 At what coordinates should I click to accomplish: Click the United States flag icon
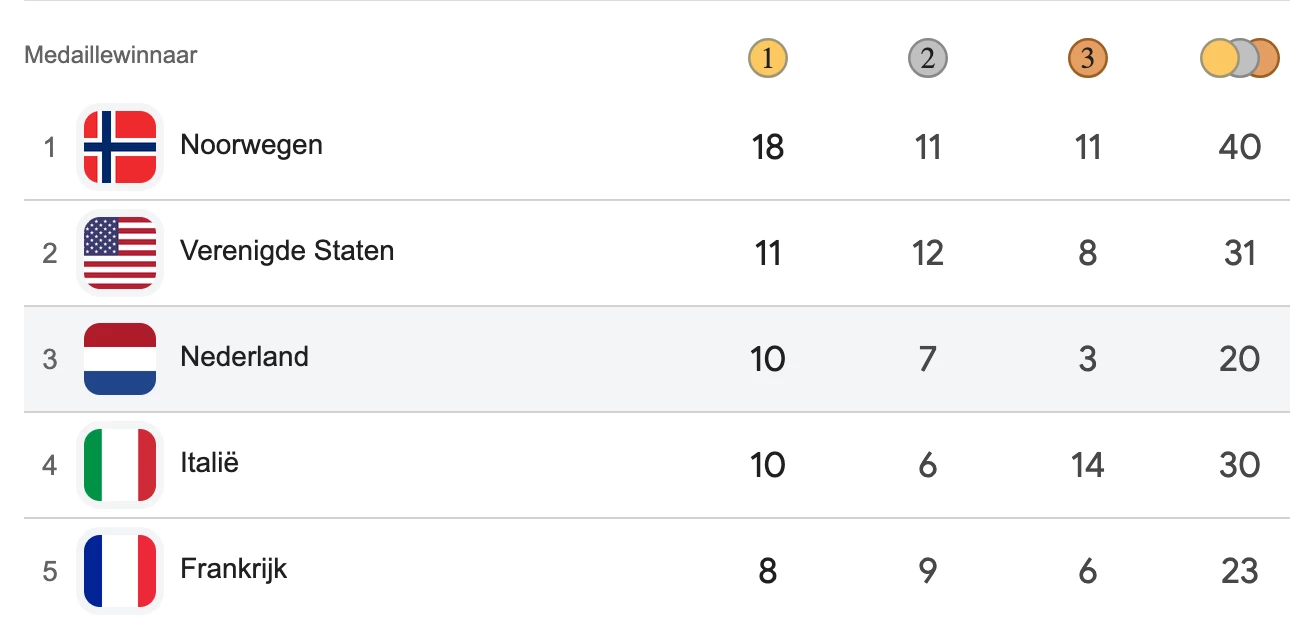(120, 253)
